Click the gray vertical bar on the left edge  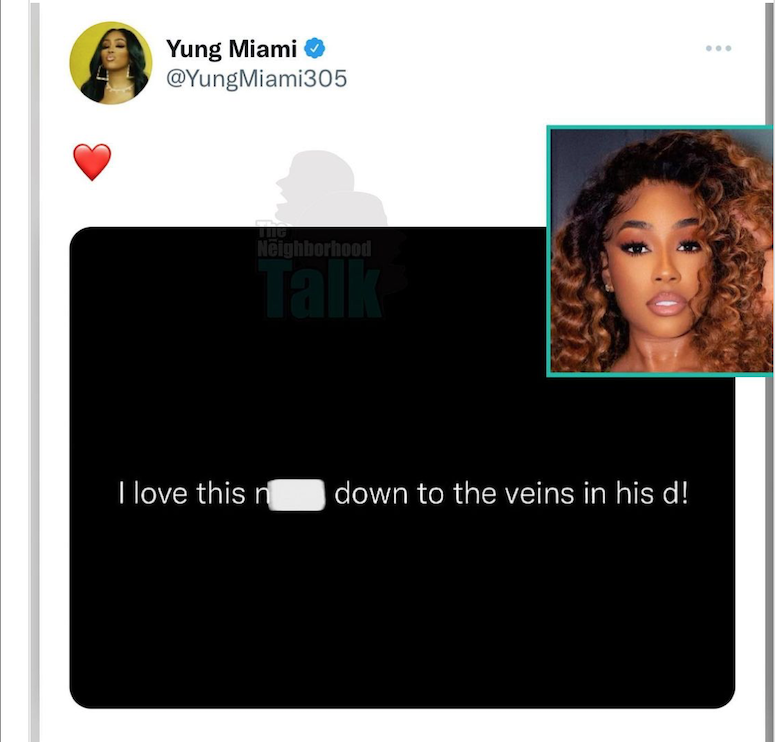click(x=35, y=371)
